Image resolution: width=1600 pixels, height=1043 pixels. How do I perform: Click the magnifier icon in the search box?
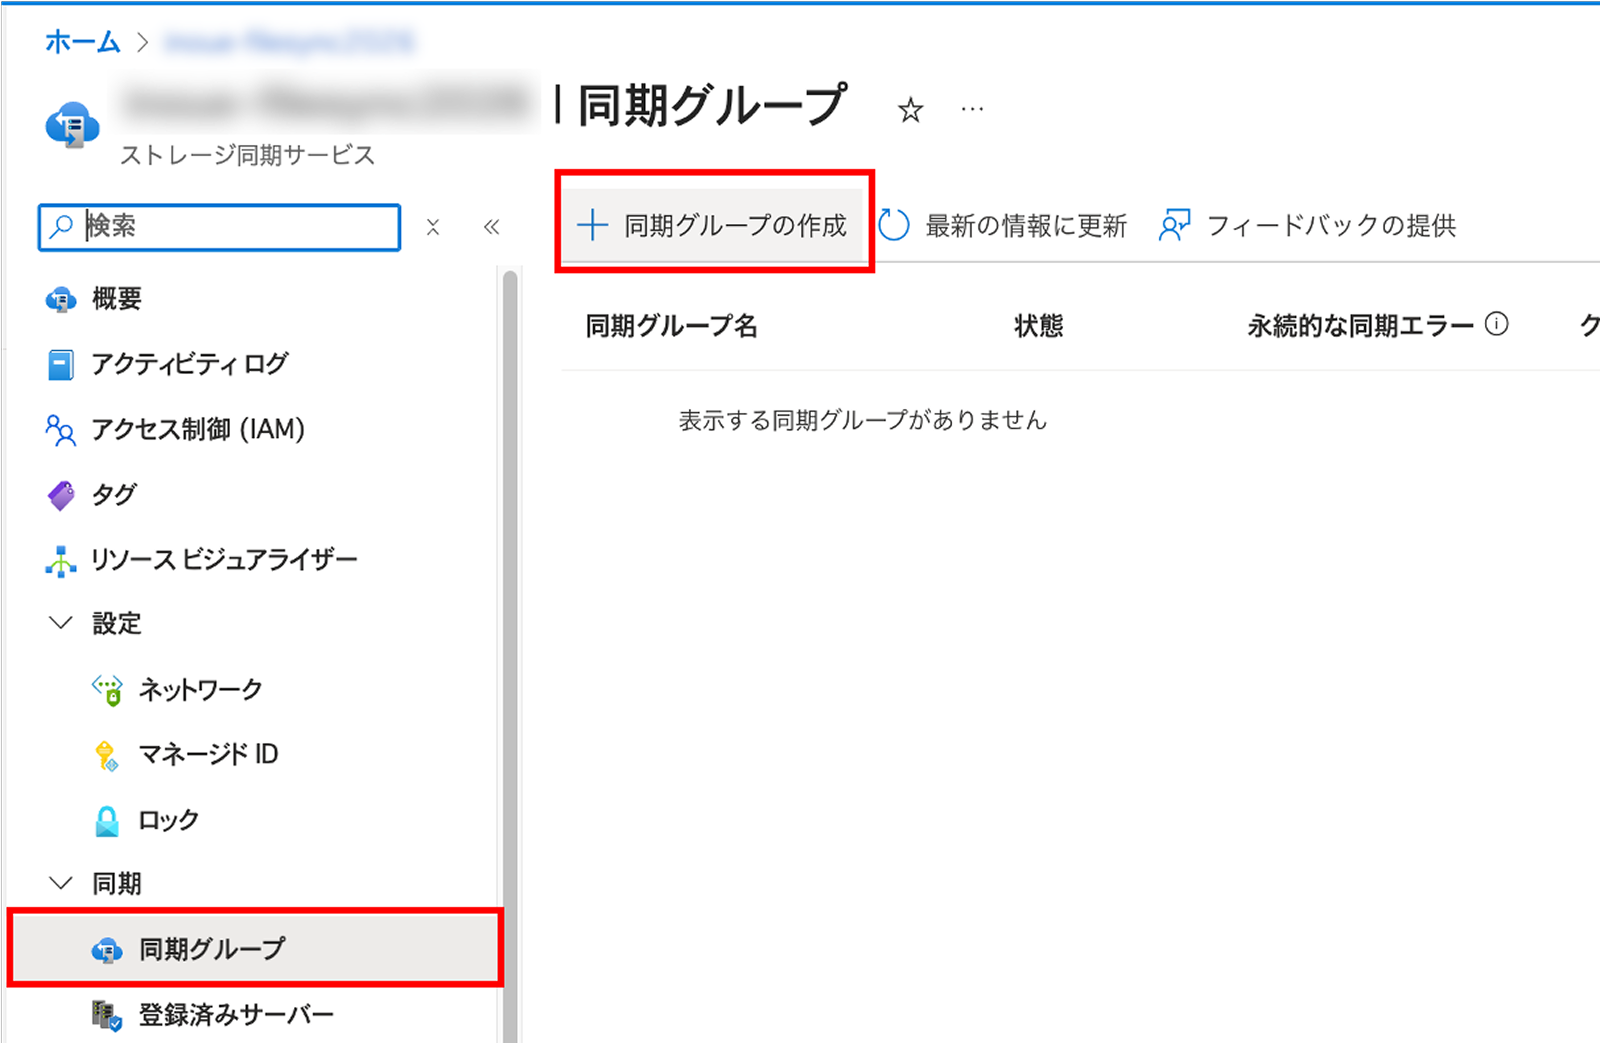[62, 227]
